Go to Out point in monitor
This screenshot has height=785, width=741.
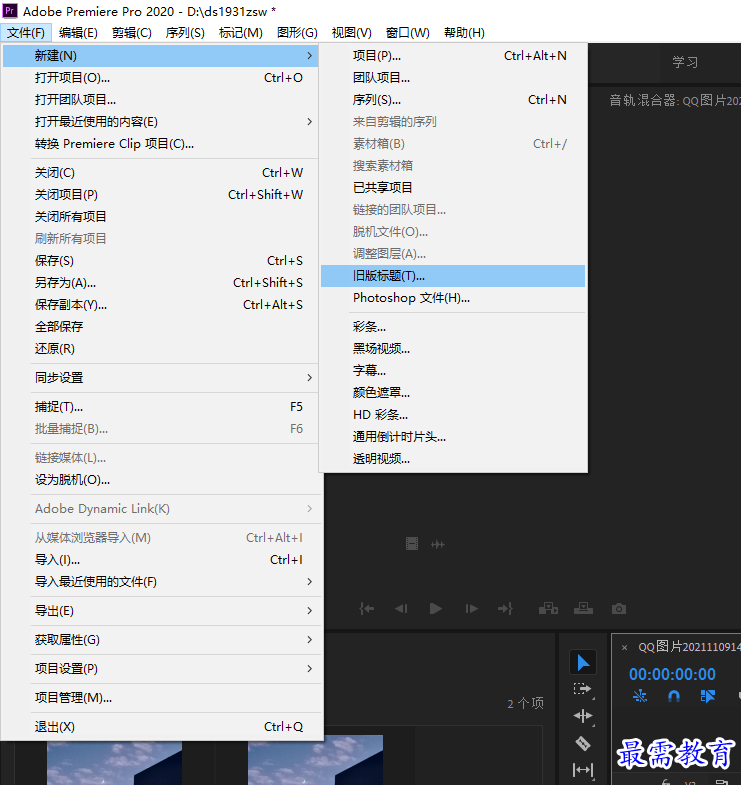[x=505, y=609]
